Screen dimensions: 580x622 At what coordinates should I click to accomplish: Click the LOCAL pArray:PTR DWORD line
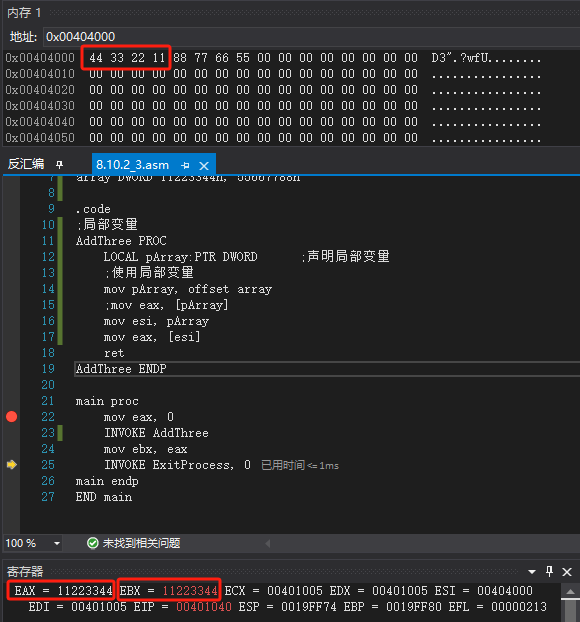(181, 257)
